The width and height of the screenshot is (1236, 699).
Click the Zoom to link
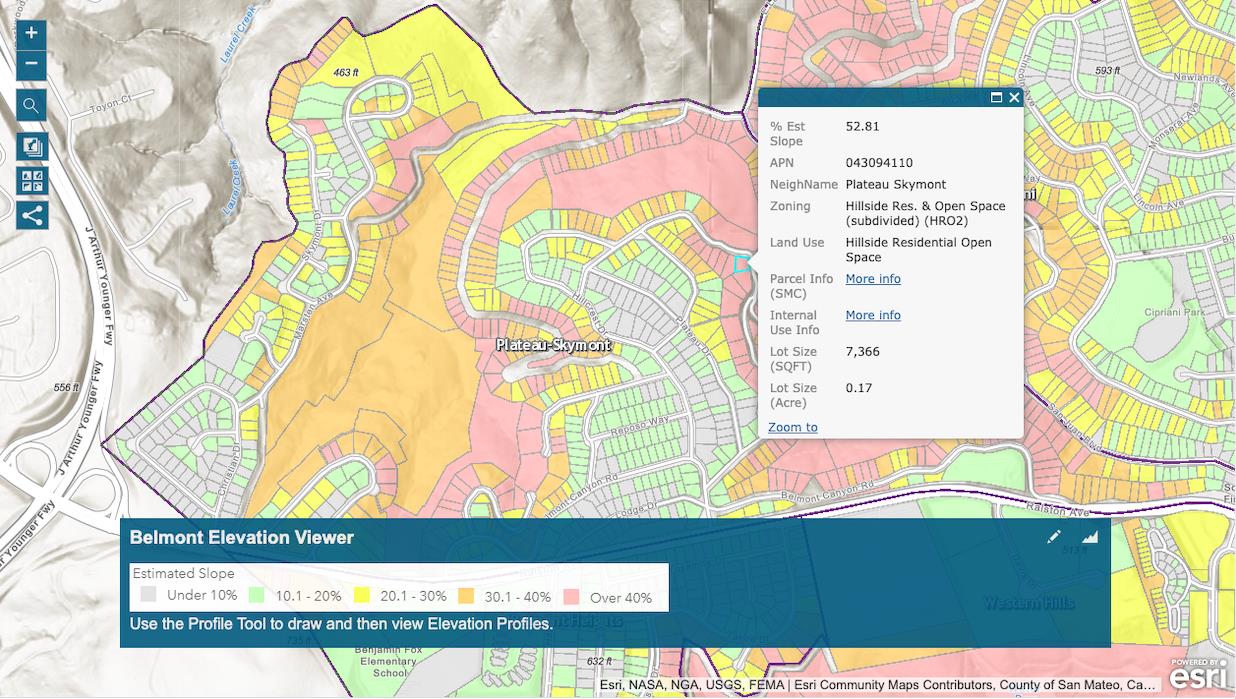793,427
